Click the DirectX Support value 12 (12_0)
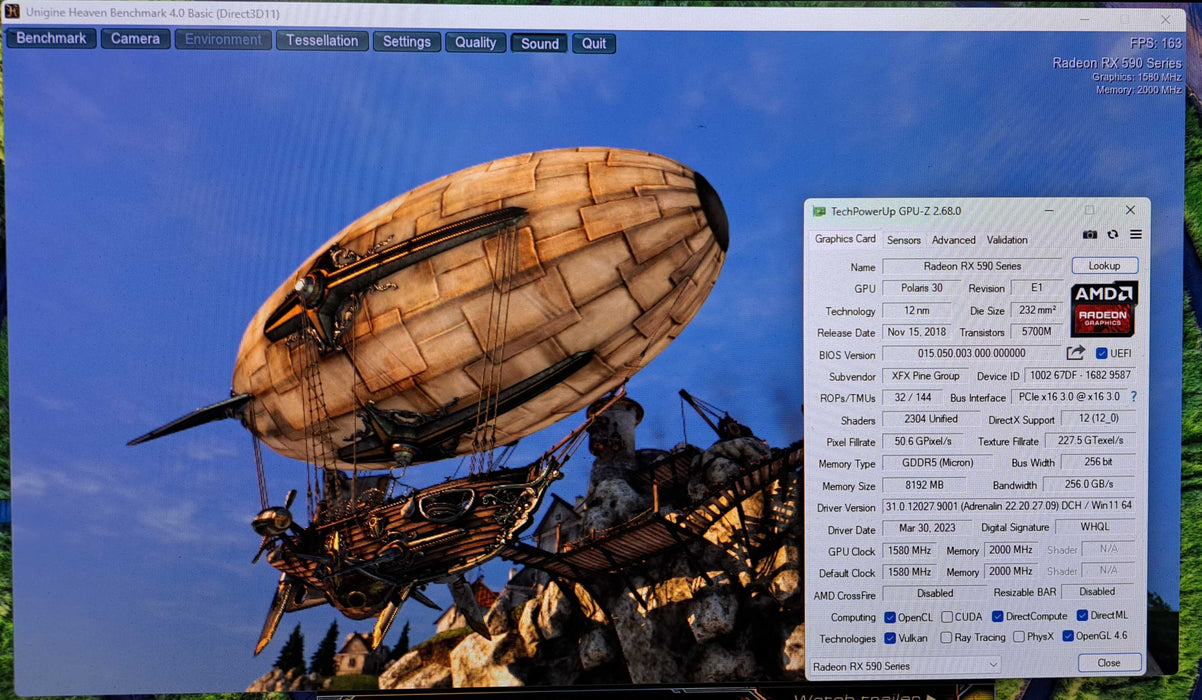The width and height of the screenshot is (1202, 700). 1099,419
